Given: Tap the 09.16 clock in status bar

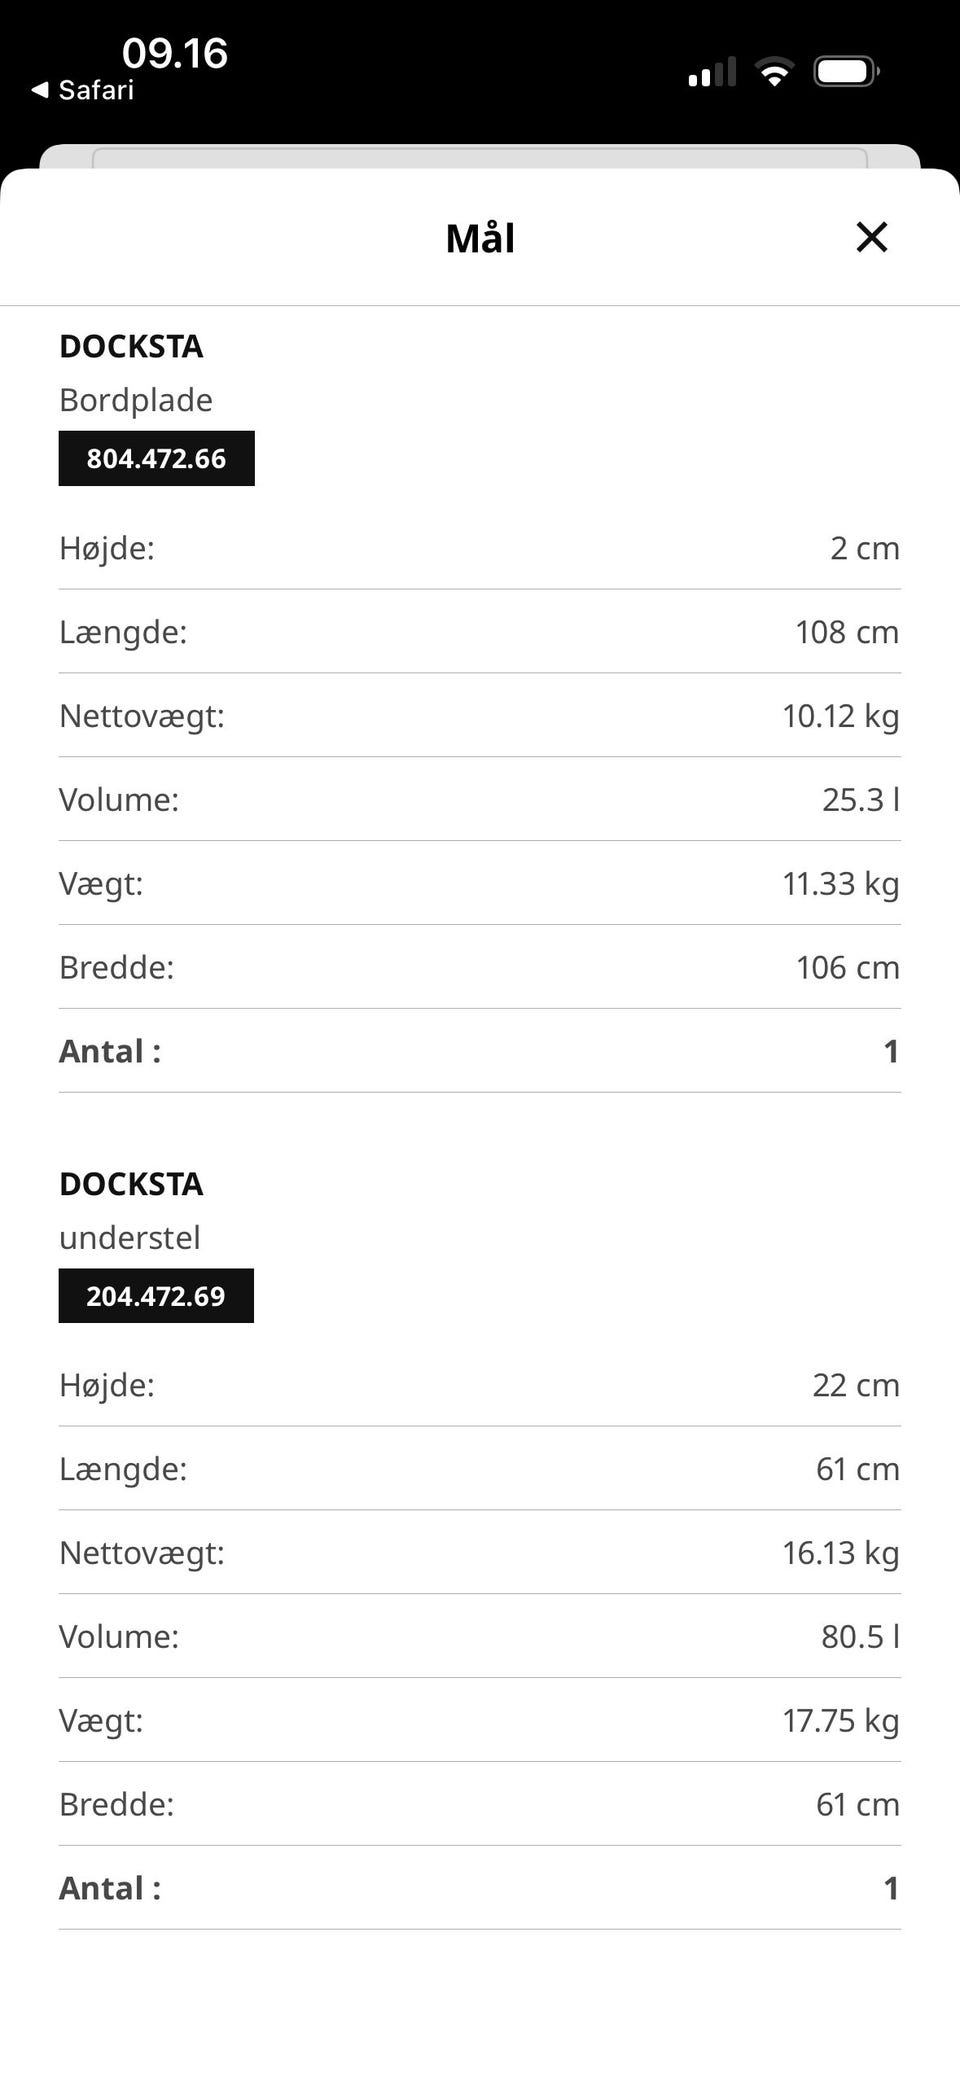Looking at the screenshot, I should [x=175, y=53].
